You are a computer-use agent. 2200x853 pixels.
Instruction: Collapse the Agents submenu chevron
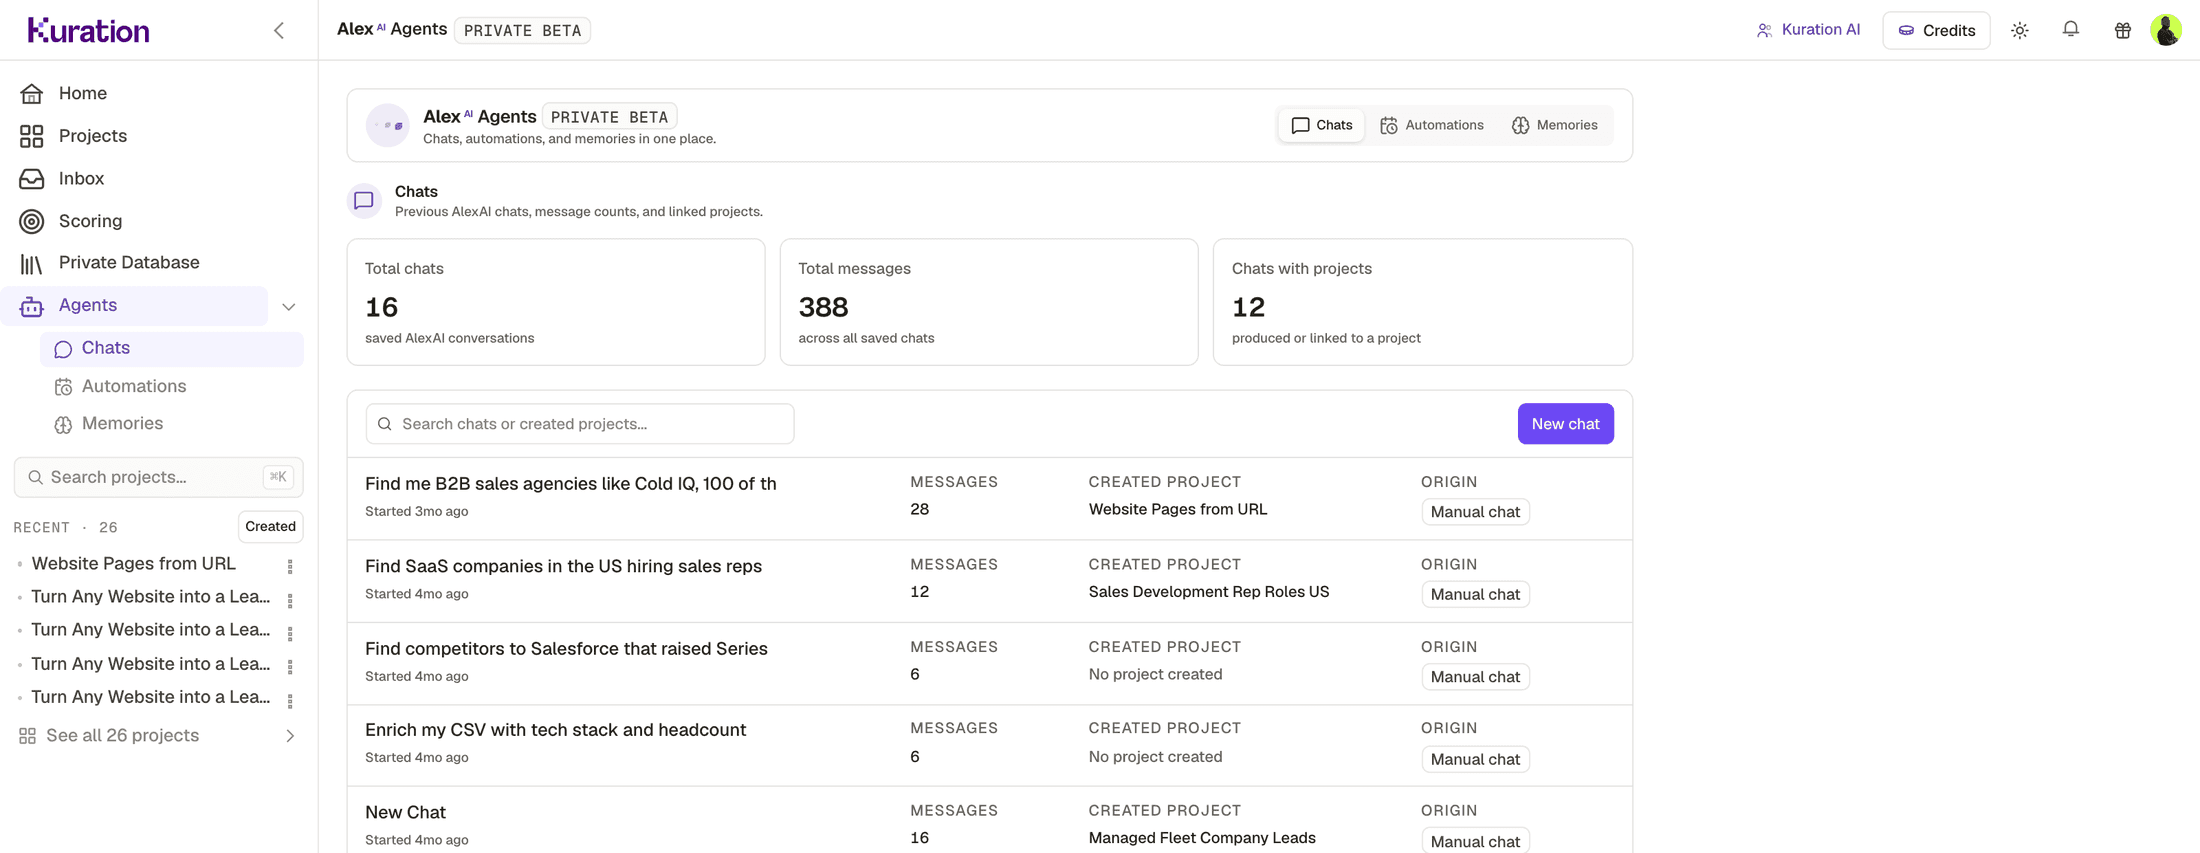[289, 307]
